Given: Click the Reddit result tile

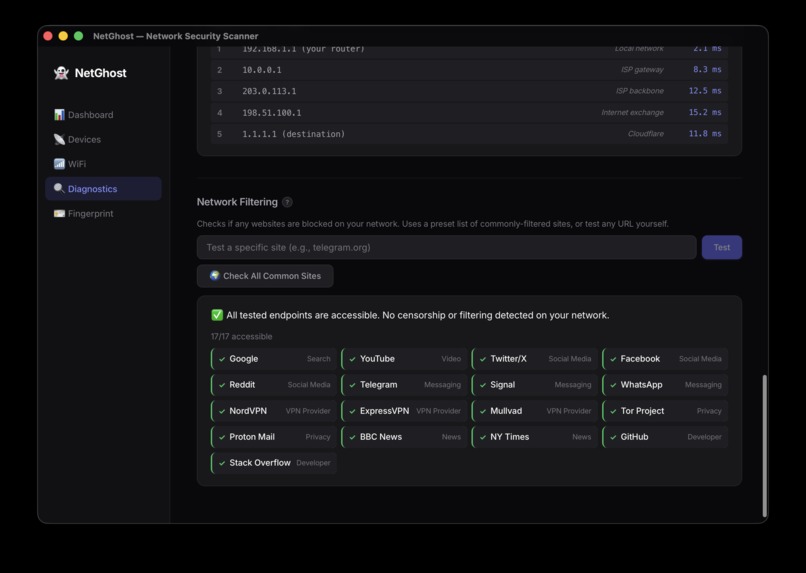Looking at the screenshot, I should click(x=274, y=384).
